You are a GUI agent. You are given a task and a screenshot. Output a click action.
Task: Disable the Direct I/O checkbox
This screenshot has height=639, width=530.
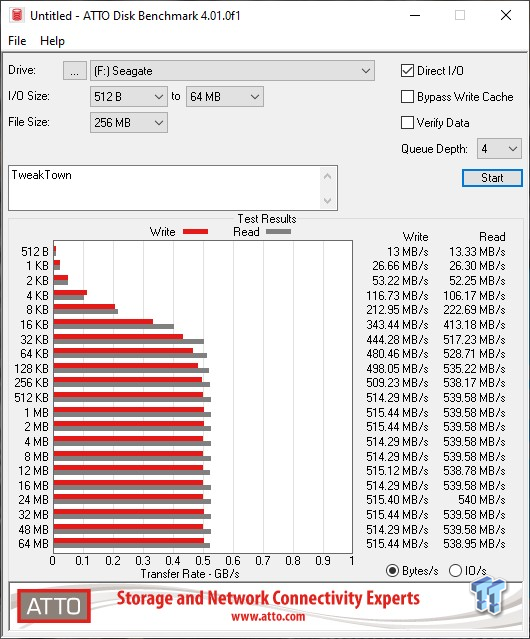point(407,71)
